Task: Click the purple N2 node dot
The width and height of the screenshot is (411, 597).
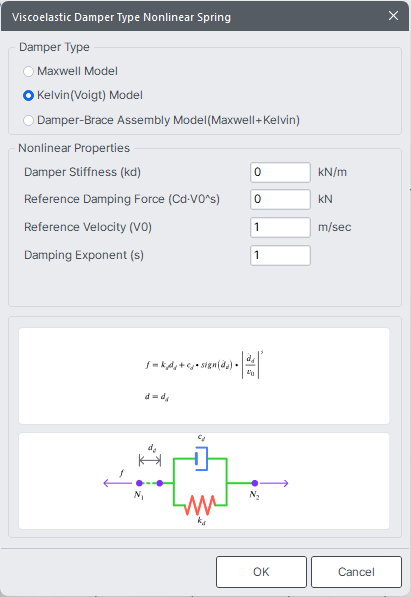Action: point(255,483)
